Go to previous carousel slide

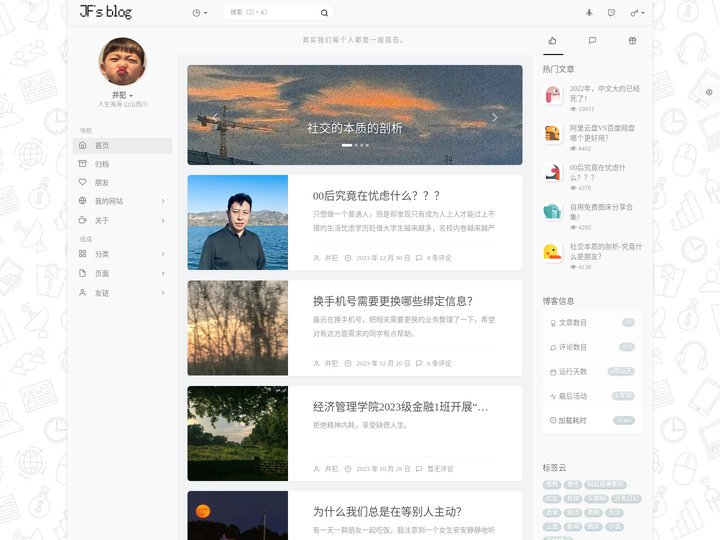(215, 117)
